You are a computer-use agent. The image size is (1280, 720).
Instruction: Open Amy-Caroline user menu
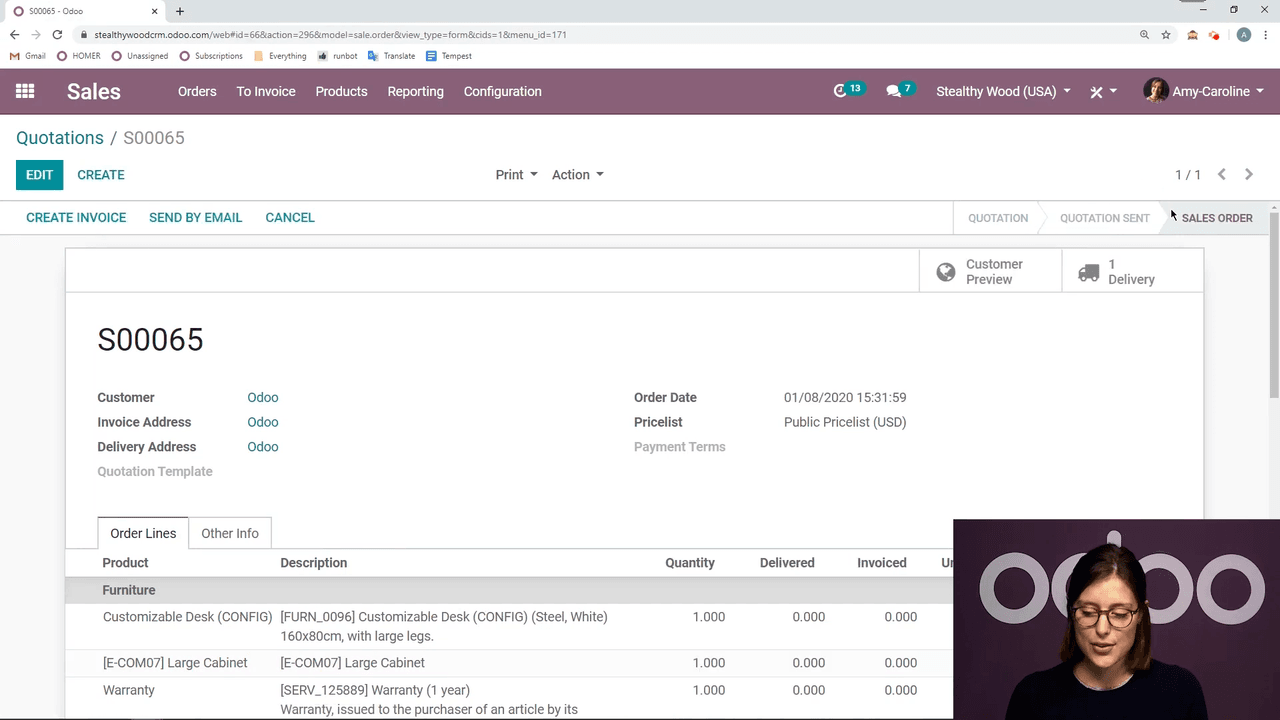1205,91
